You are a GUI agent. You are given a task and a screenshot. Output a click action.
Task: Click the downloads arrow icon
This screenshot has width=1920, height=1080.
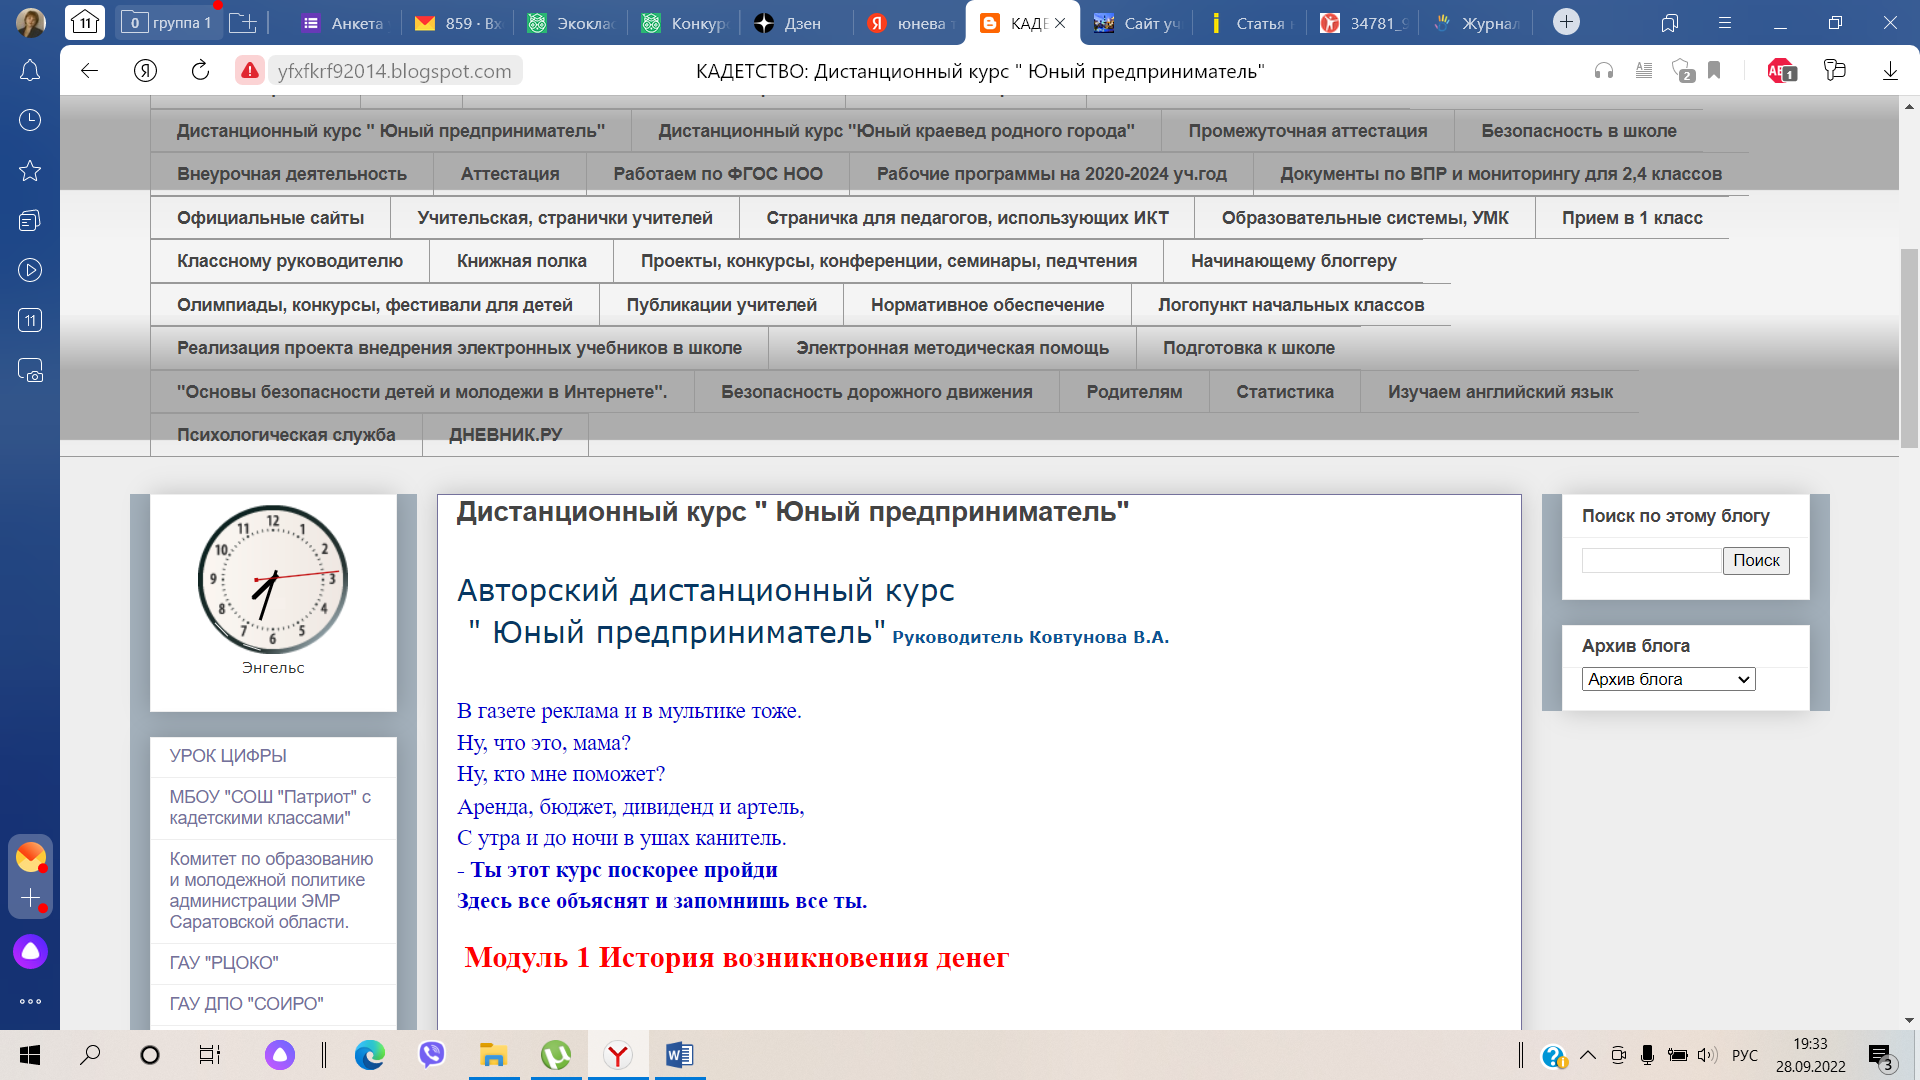click(1890, 70)
